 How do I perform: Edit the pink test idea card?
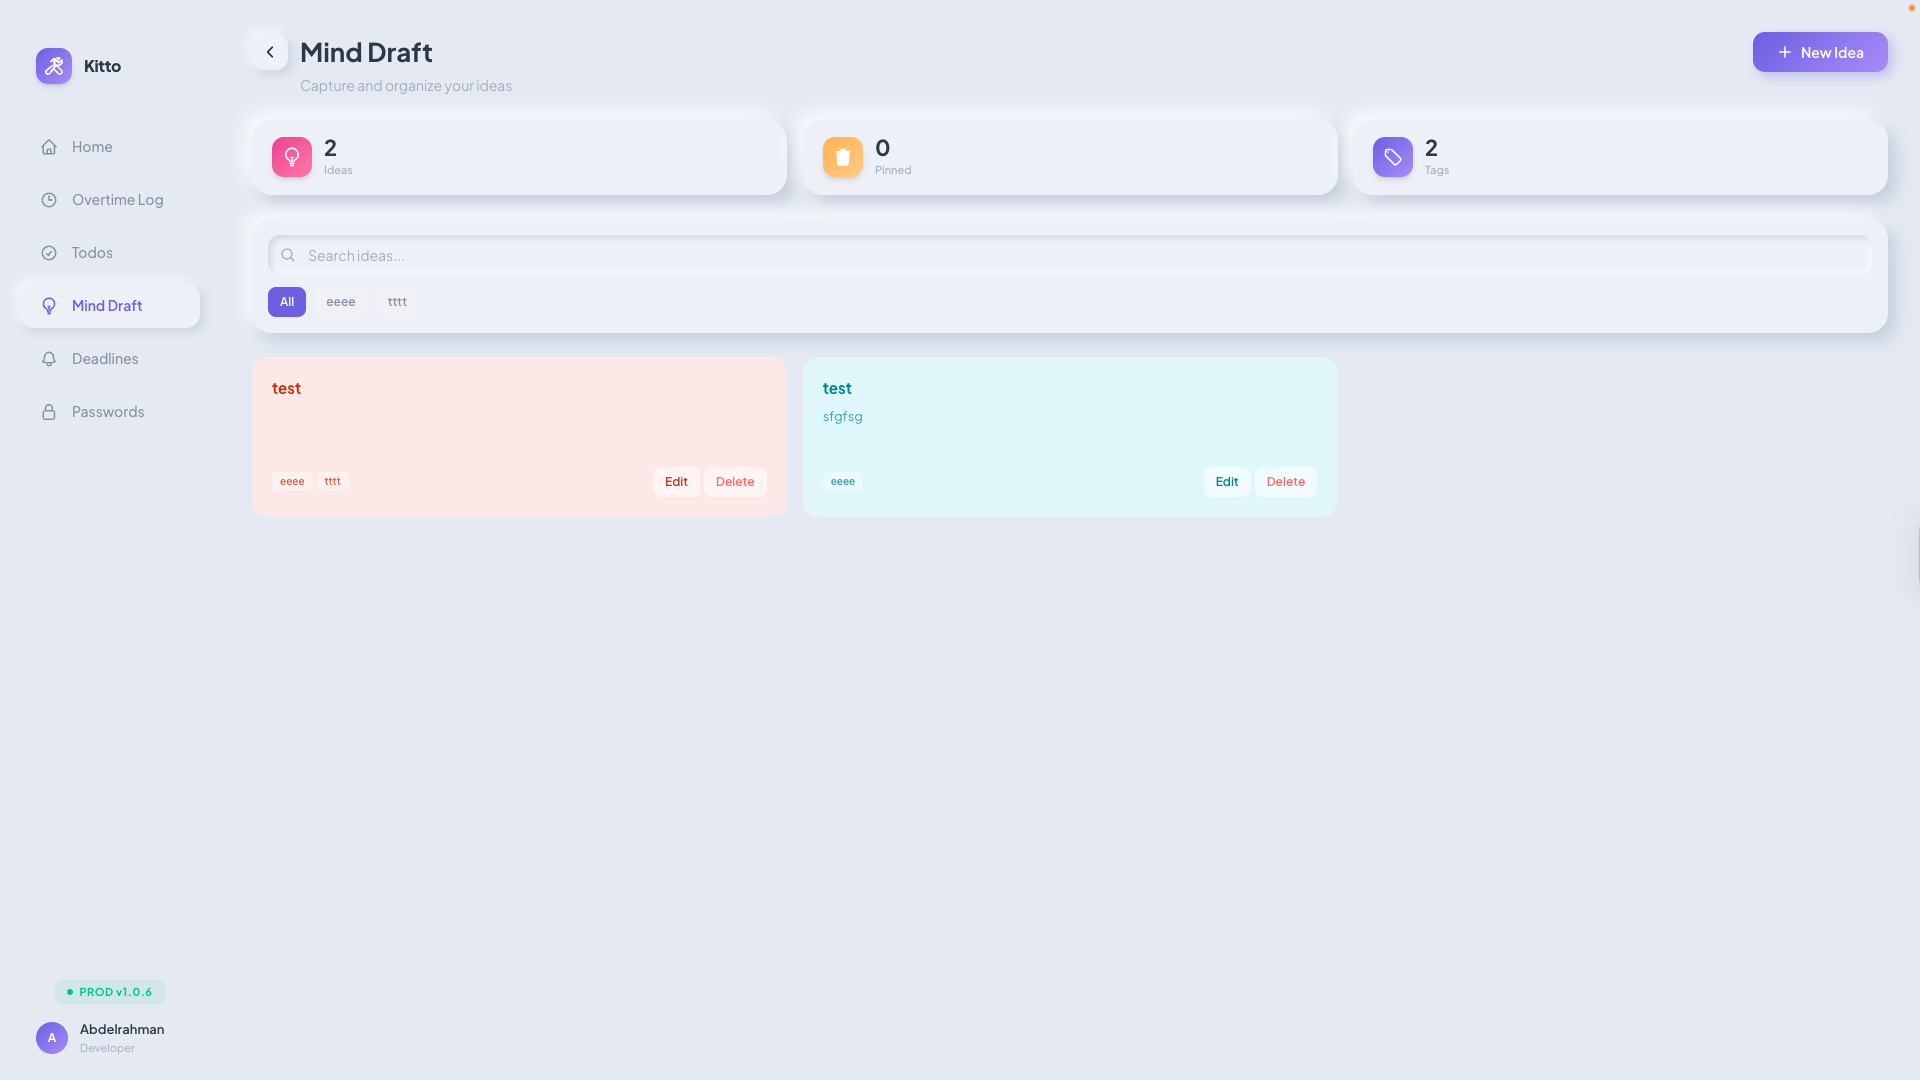(676, 482)
